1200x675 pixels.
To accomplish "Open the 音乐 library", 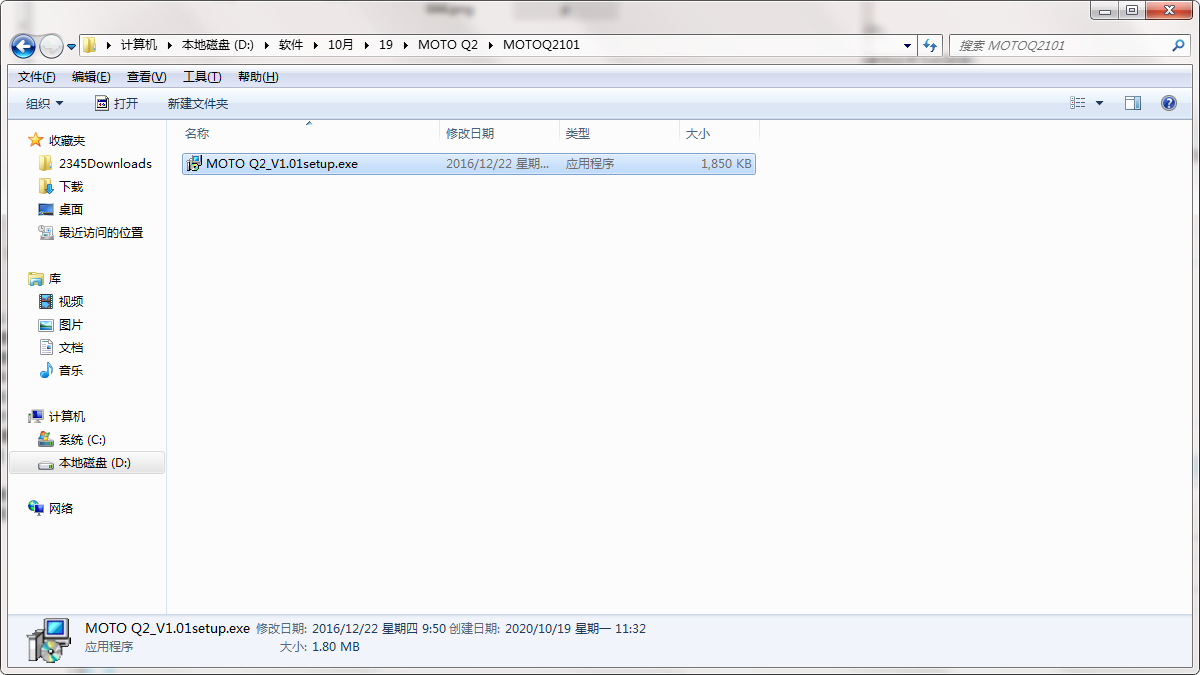I will (x=71, y=370).
